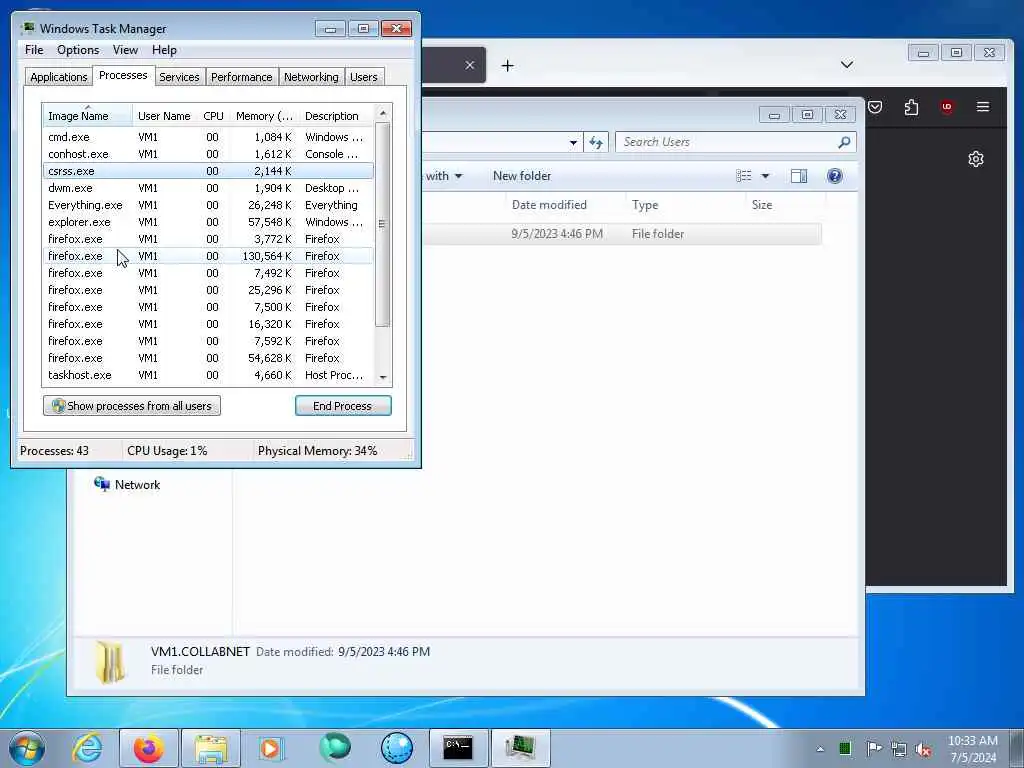Open the Windows Start menu orb
1024x768 pixels.
[x=27, y=748]
